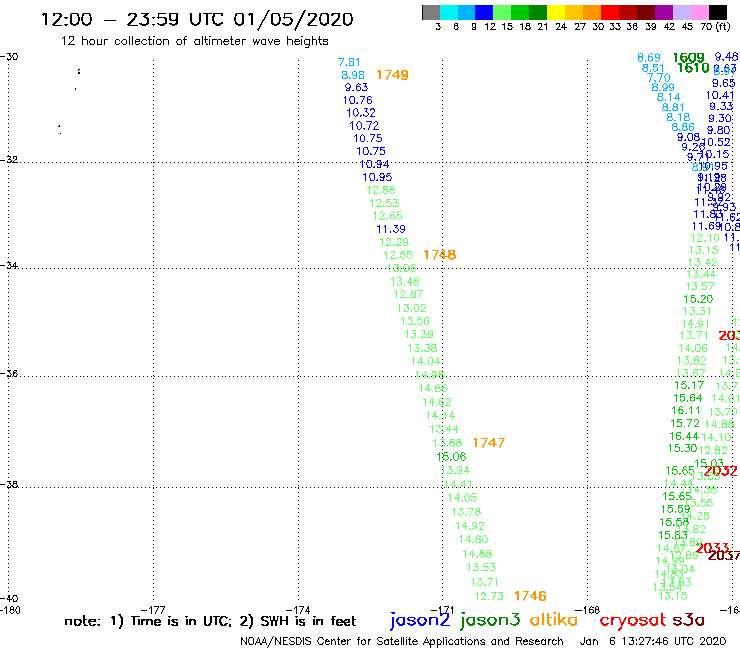
Task: Click the 14.80 wave height value
Action: [473, 540]
